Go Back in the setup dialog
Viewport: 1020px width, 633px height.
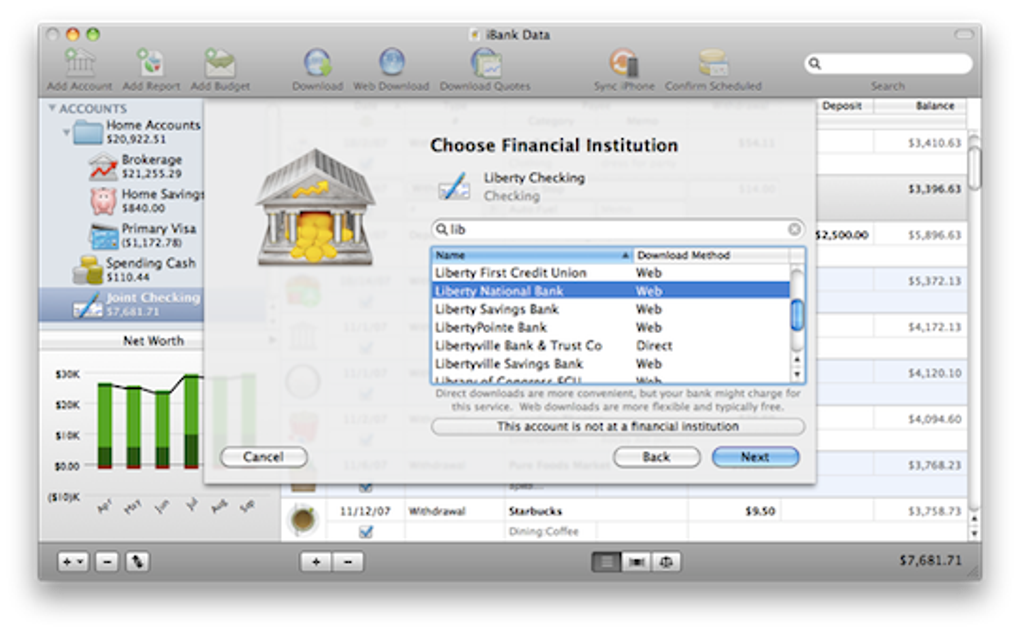pyautogui.click(x=656, y=457)
